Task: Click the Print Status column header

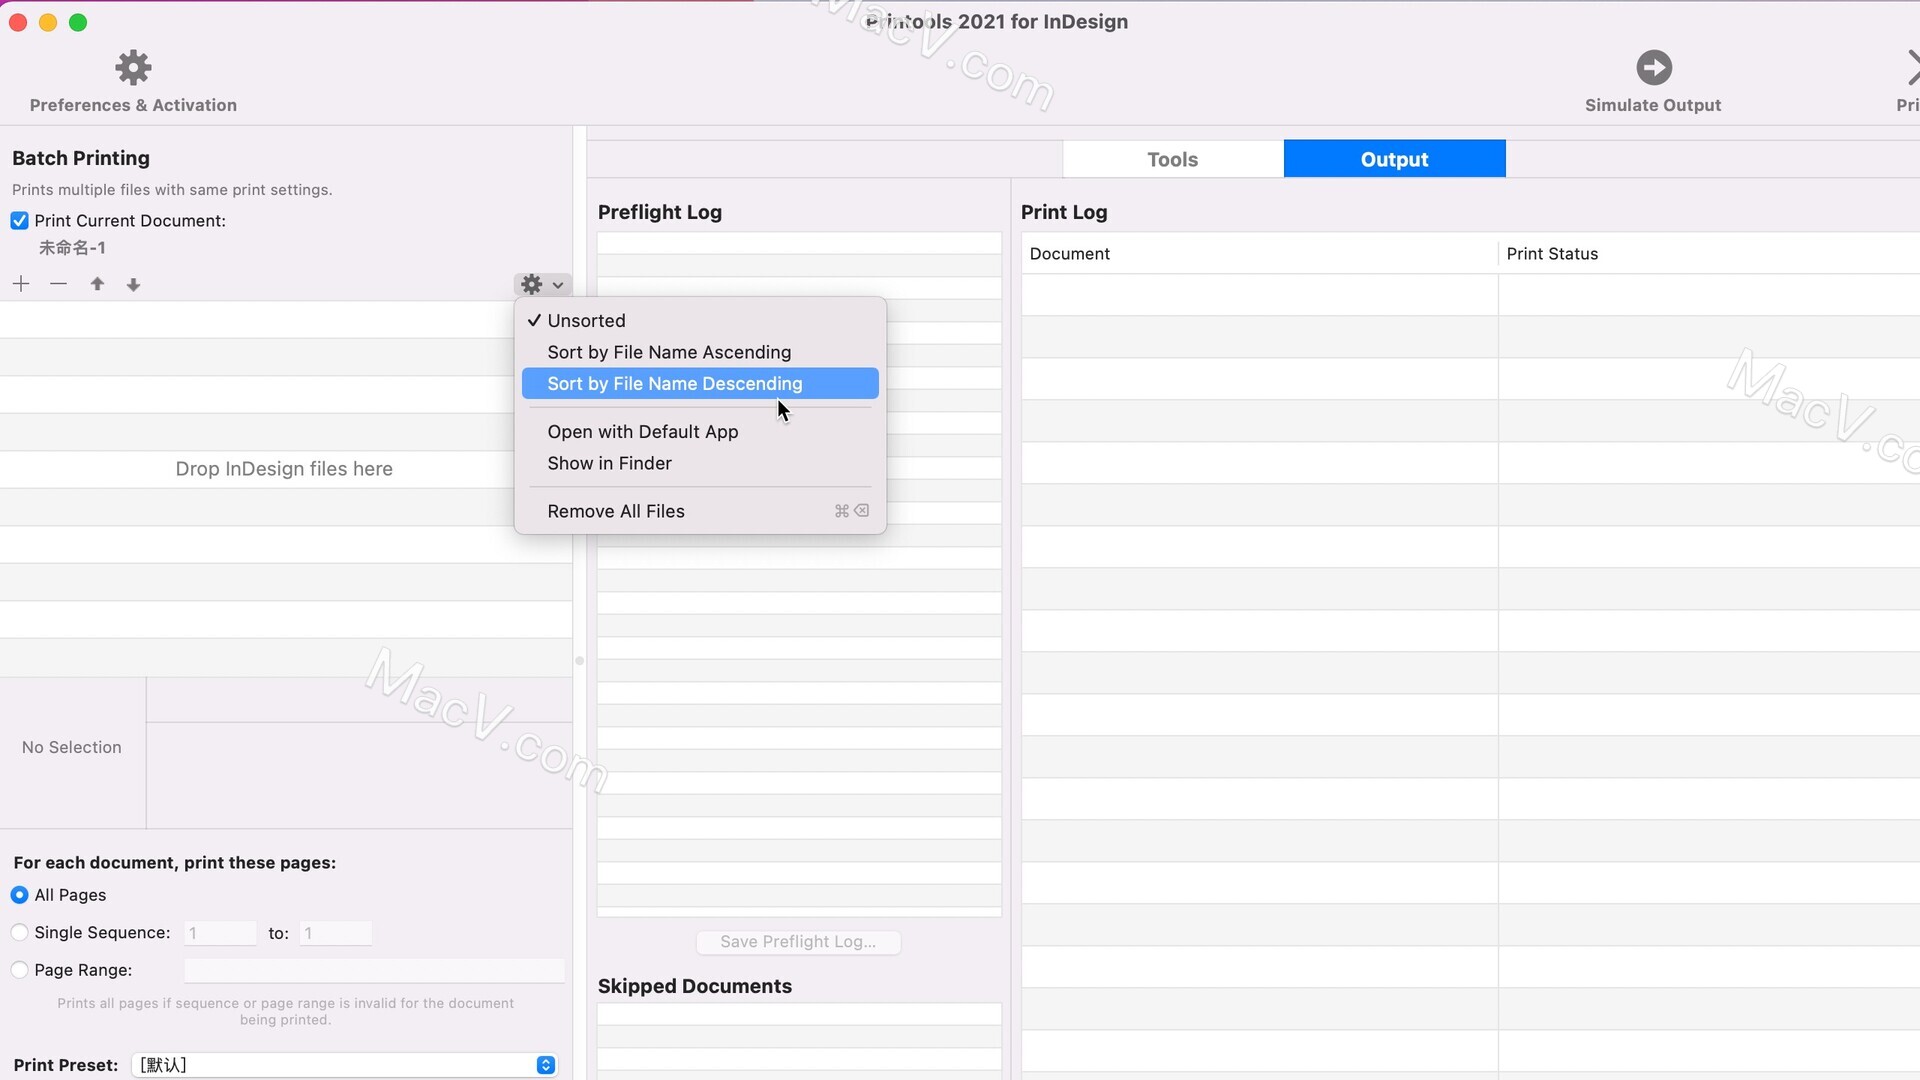Action: pyautogui.click(x=1710, y=254)
